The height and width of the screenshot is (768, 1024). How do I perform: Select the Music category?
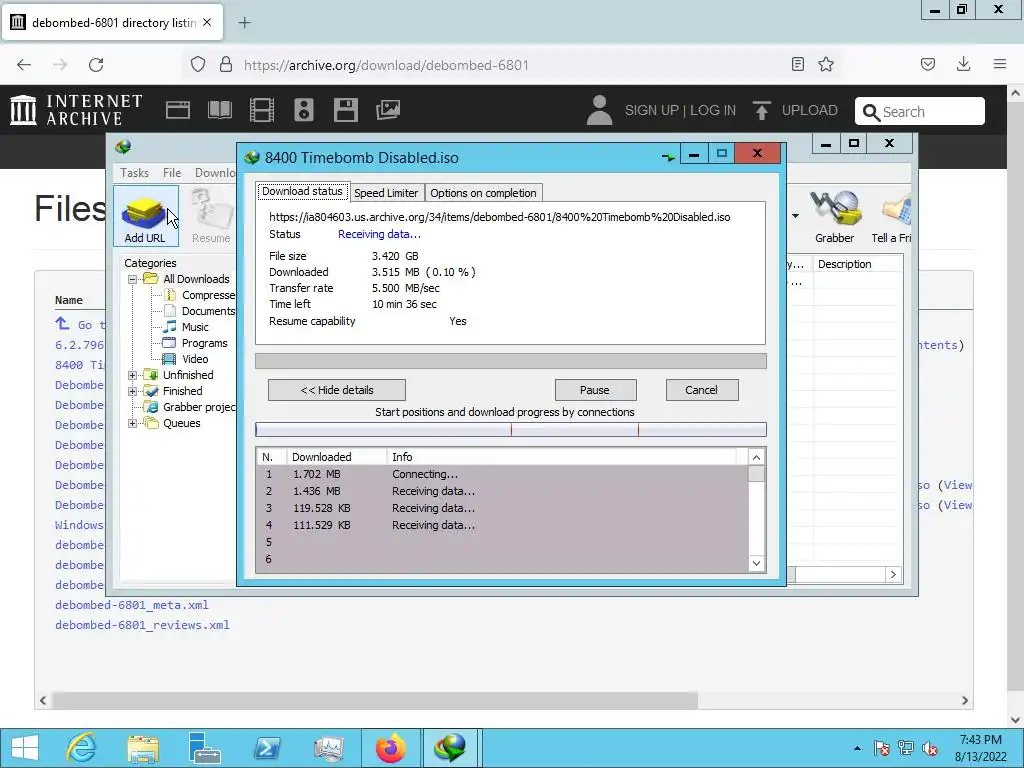point(195,327)
